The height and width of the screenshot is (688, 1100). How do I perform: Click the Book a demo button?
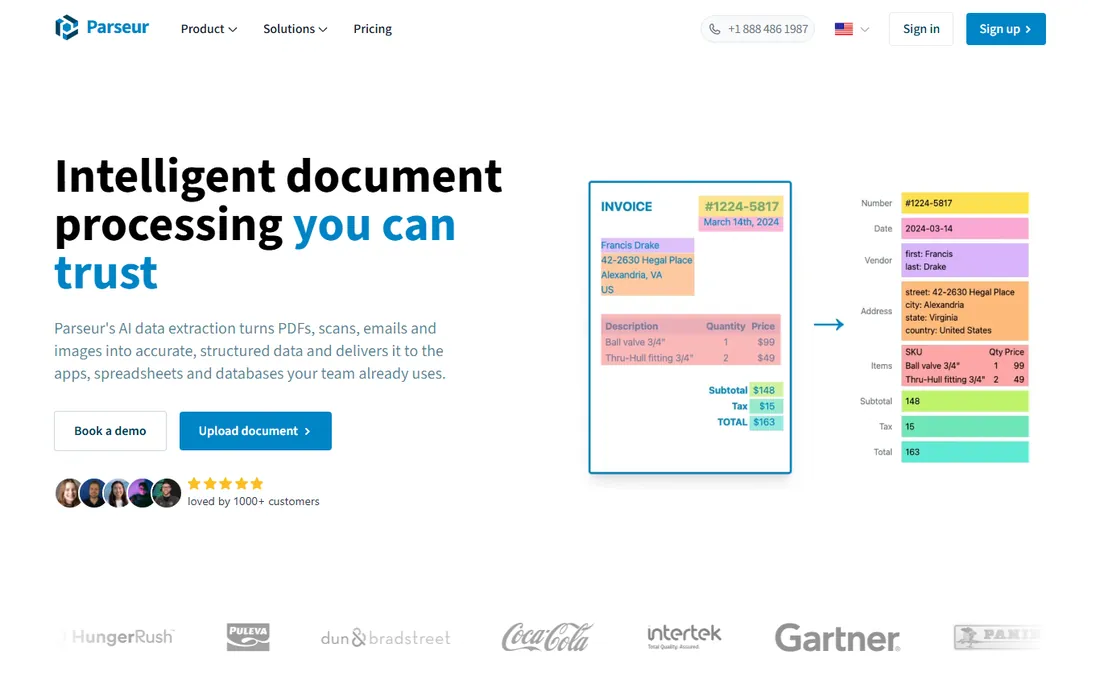[x=110, y=431]
